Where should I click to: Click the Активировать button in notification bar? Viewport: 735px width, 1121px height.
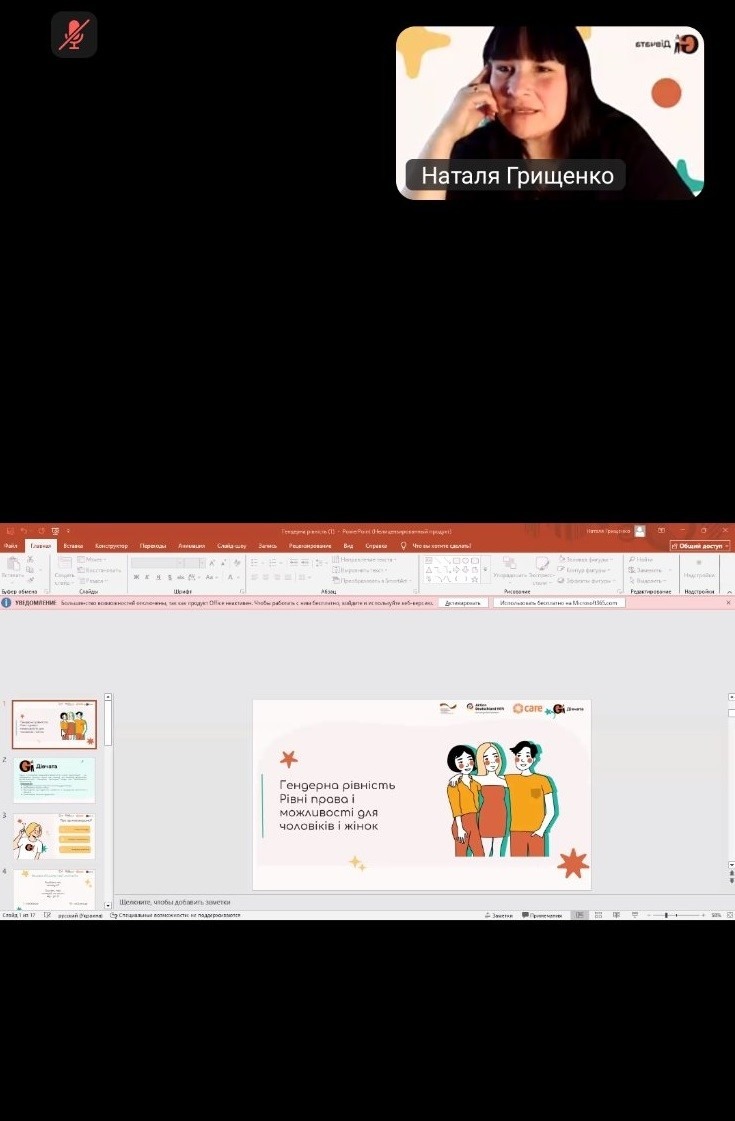pyautogui.click(x=463, y=603)
